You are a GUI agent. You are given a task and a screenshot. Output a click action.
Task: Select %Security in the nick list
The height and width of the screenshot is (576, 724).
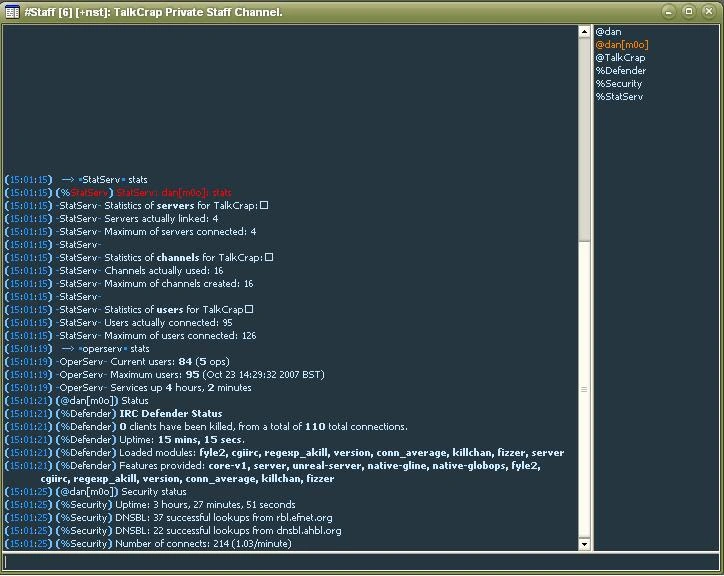pyautogui.click(x=619, y=84)
